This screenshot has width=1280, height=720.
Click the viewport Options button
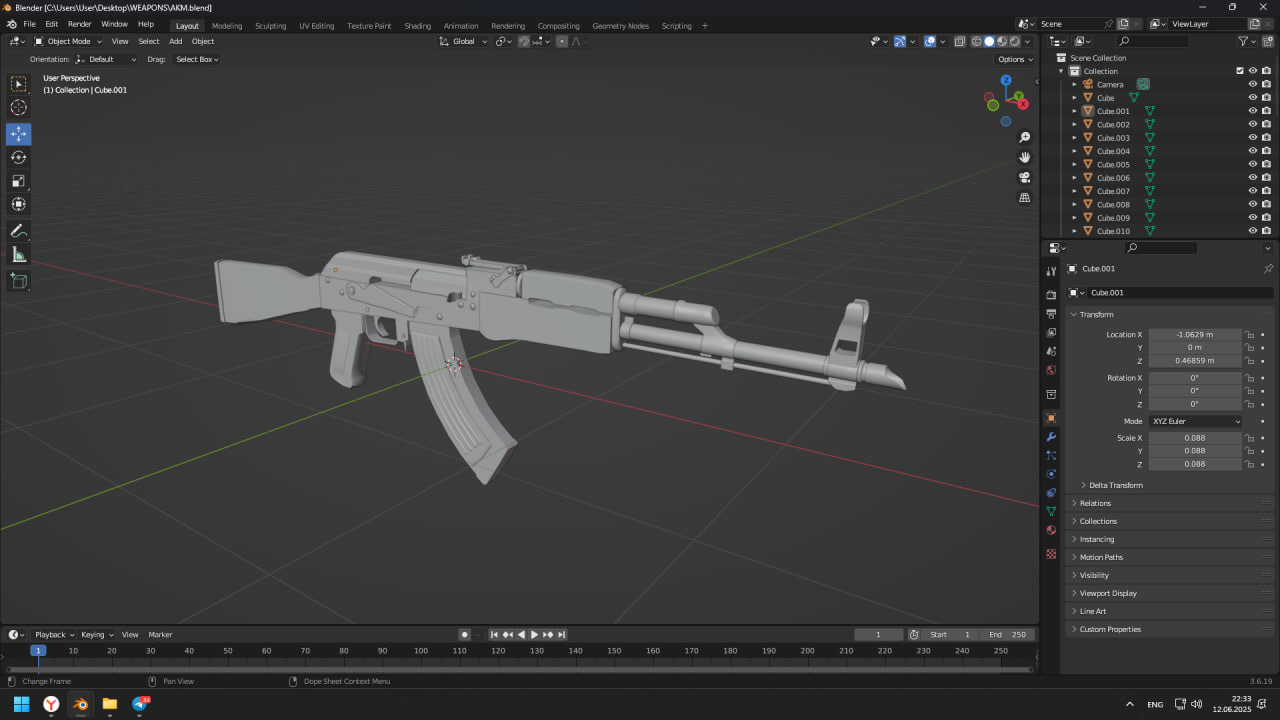coord(1014,59)
